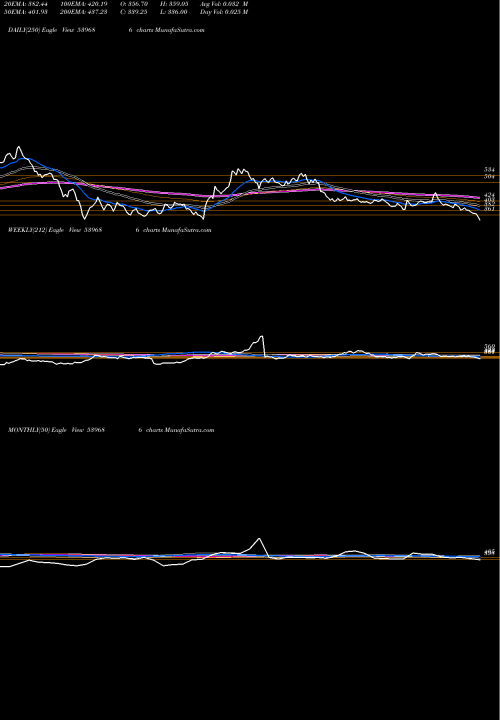Click the 20EMA value label
This screenshot has height=720, width=500.
coord(26,4)
